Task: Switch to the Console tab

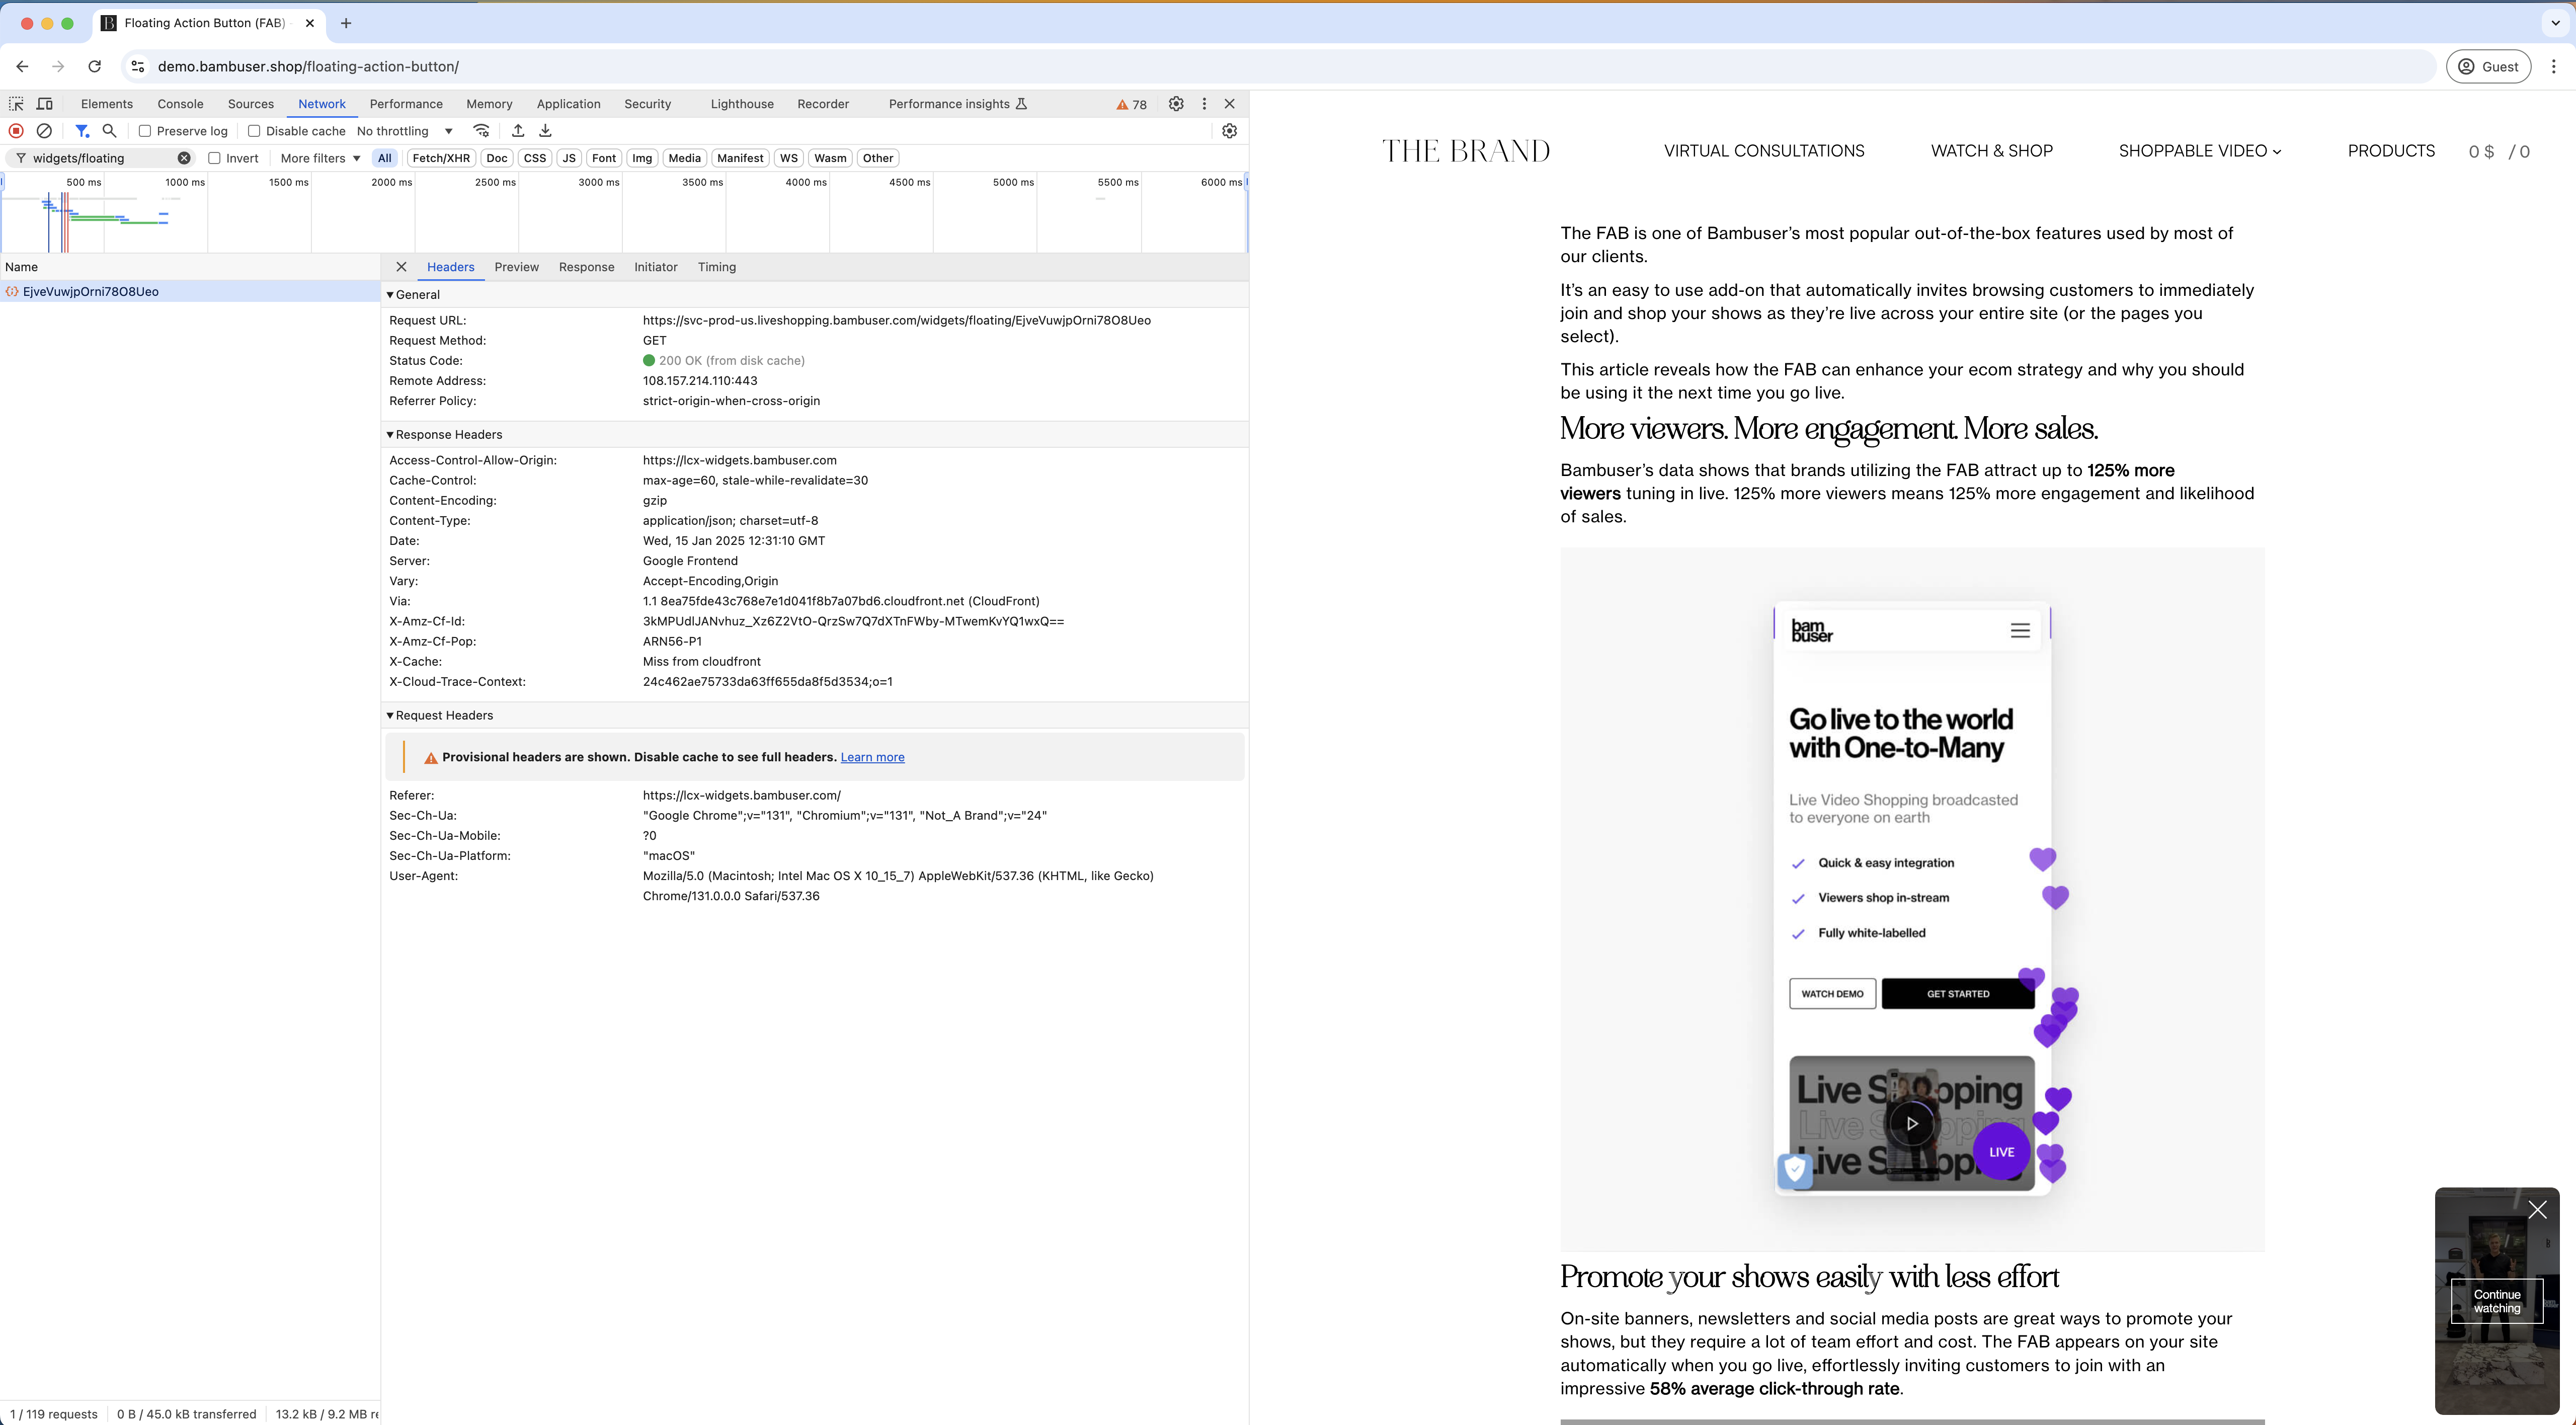Action: [180, 104]
